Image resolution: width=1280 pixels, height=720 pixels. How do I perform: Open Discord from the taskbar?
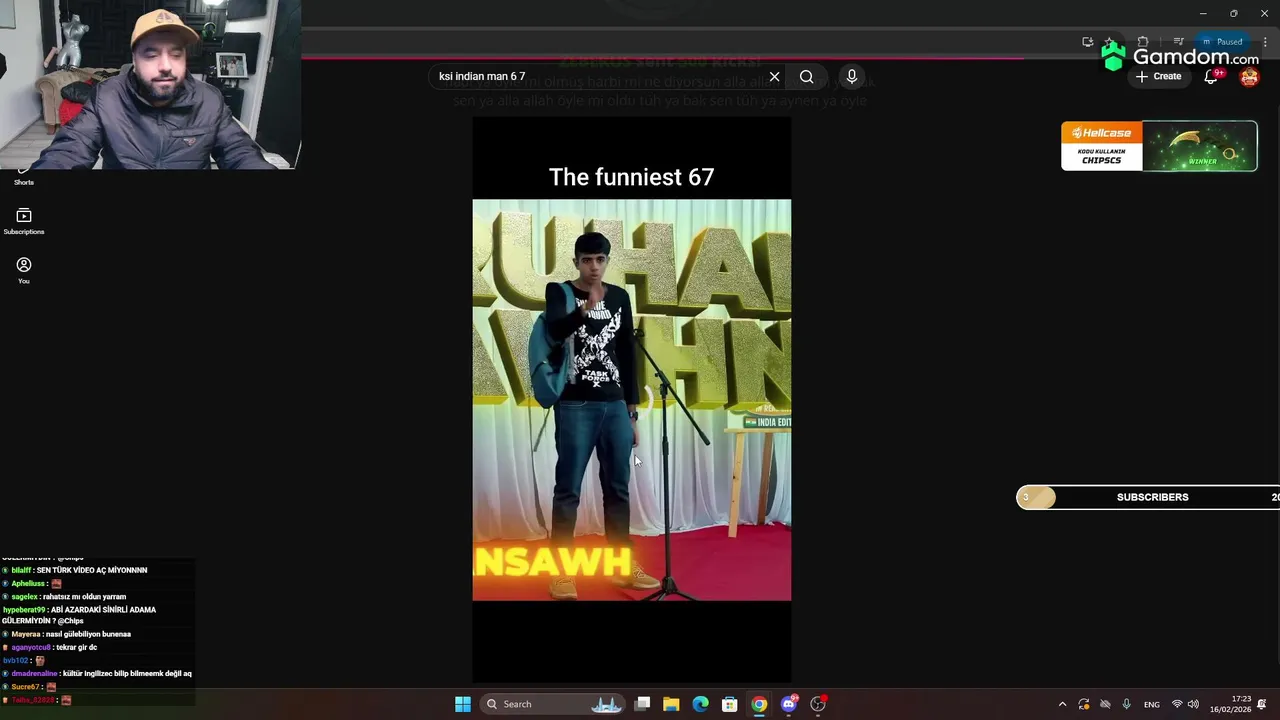pyautogui.click(x=789, y=704)
